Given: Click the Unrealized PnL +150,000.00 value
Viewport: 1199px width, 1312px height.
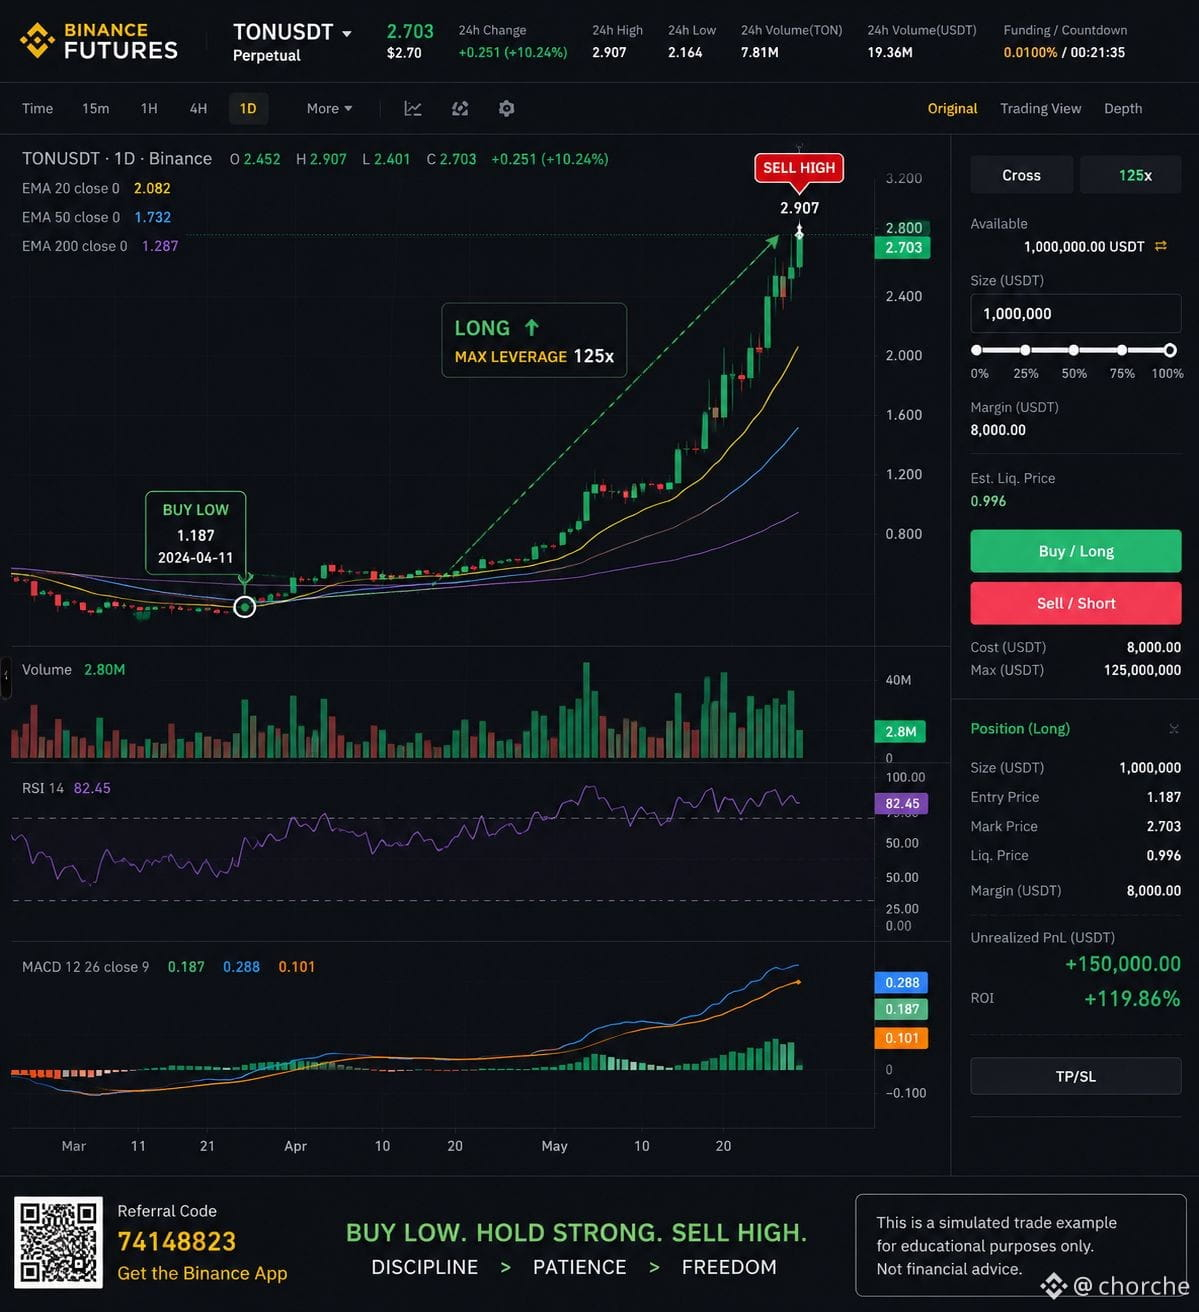Looking at the screenshot, I should click(x=1123, y=964).
